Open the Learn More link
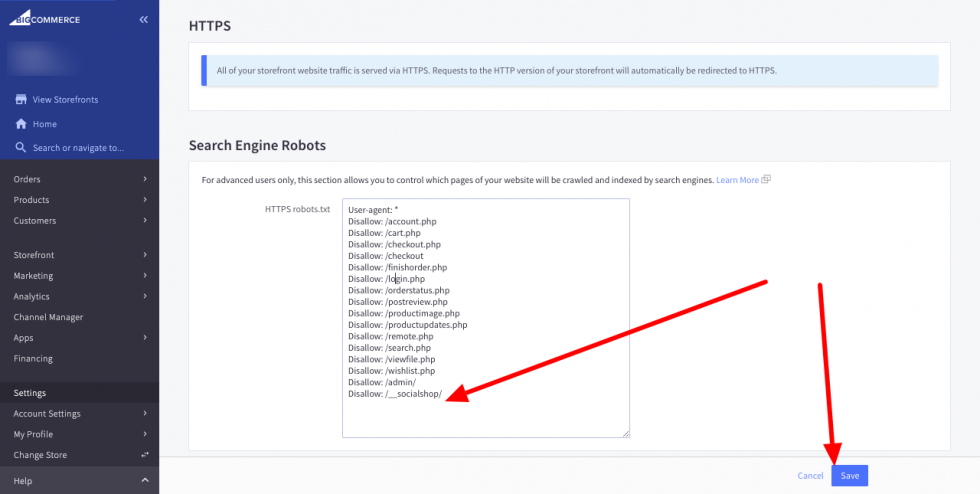 (x=737, y=180)
